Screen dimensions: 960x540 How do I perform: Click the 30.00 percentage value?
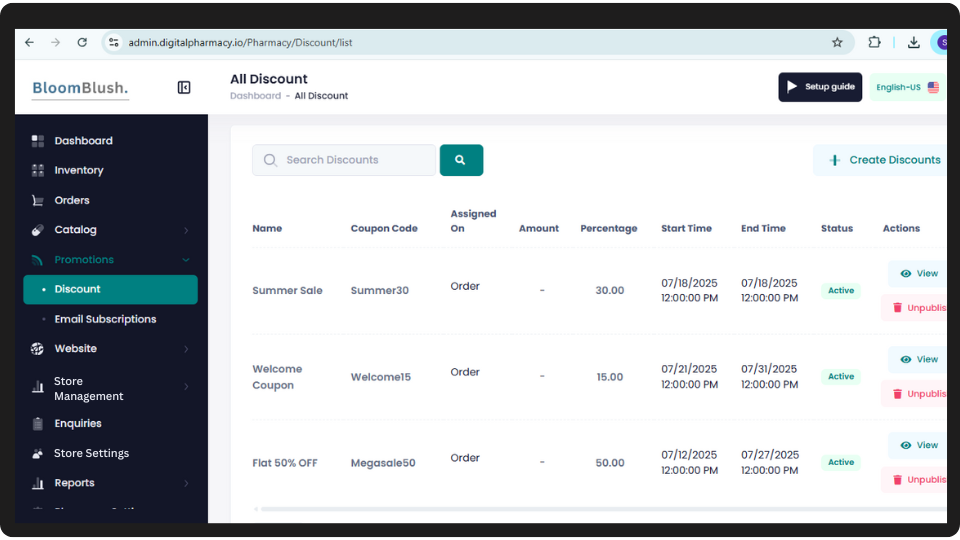[x=610, y=290]
